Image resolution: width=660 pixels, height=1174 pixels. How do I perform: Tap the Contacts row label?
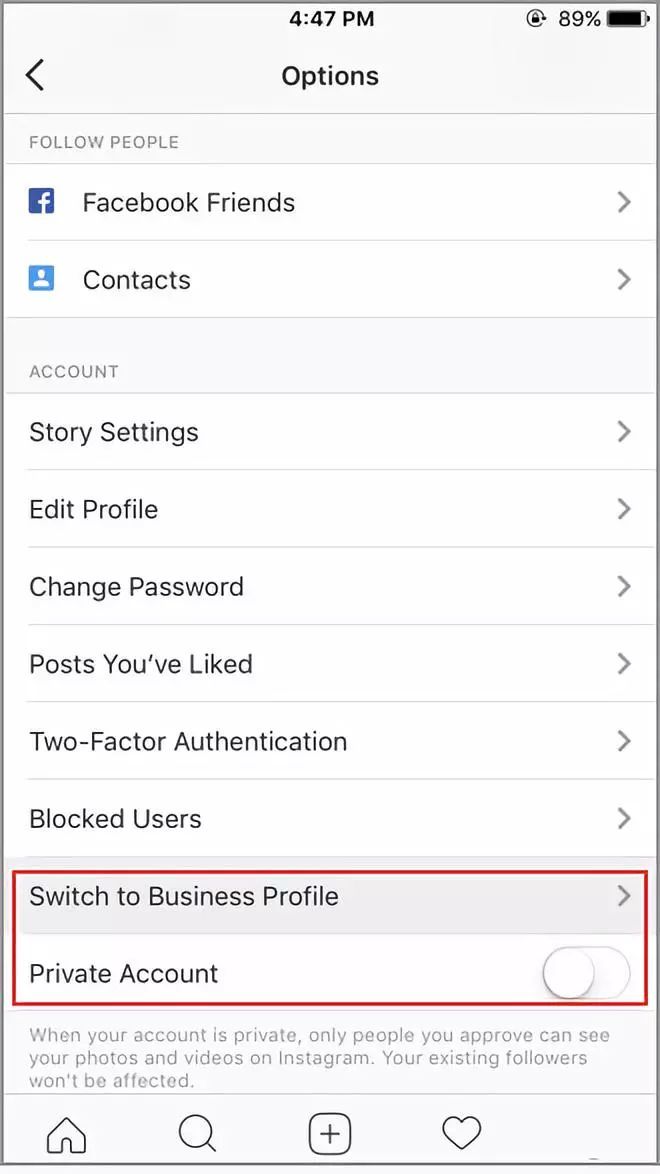pyautogui.click(x=136, y=279)
